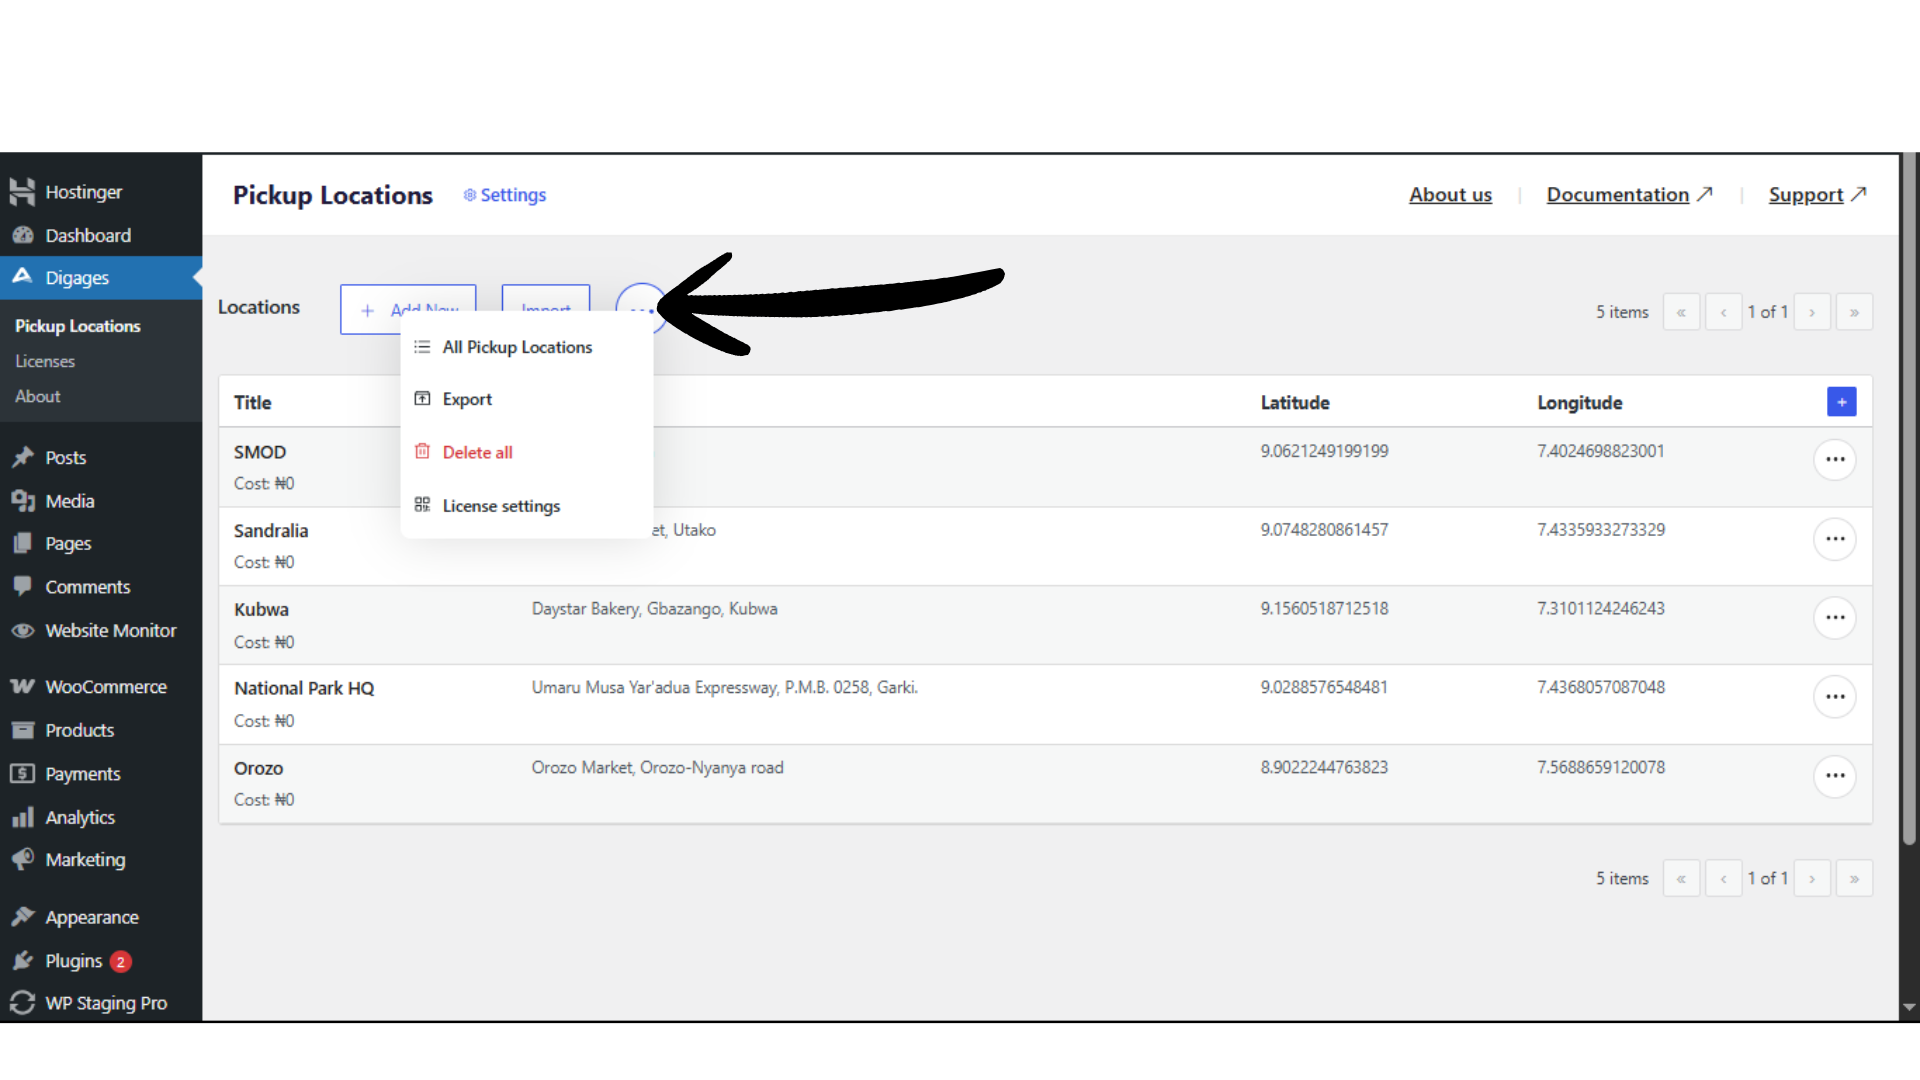Choose Delete all from the dropdown menu
The height and width of the screenshot is (1080, 1920).
tap(477, 451)
